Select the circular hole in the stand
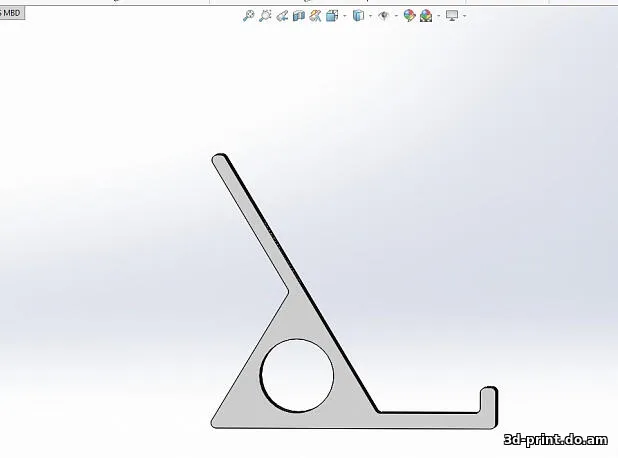The width and height of the screenshot is (618, 458). point(297,376)
